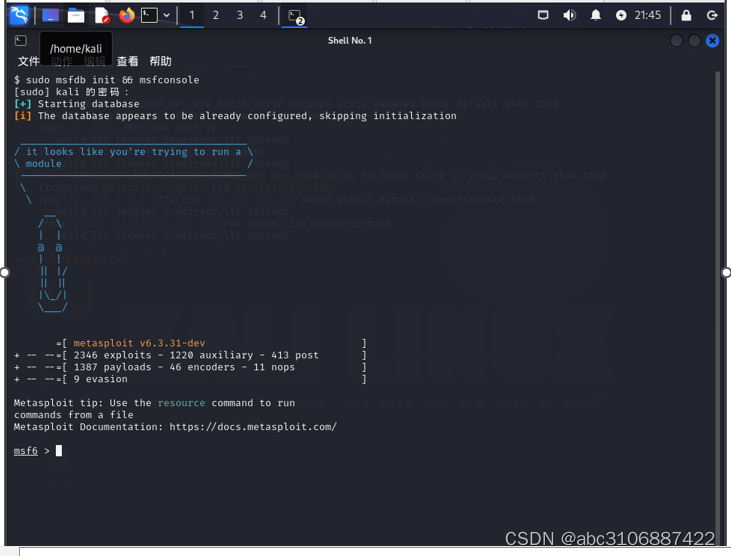This screenshot has height=556, width=731.
Task: Switch to workspace 4
Action: (263, 15)
